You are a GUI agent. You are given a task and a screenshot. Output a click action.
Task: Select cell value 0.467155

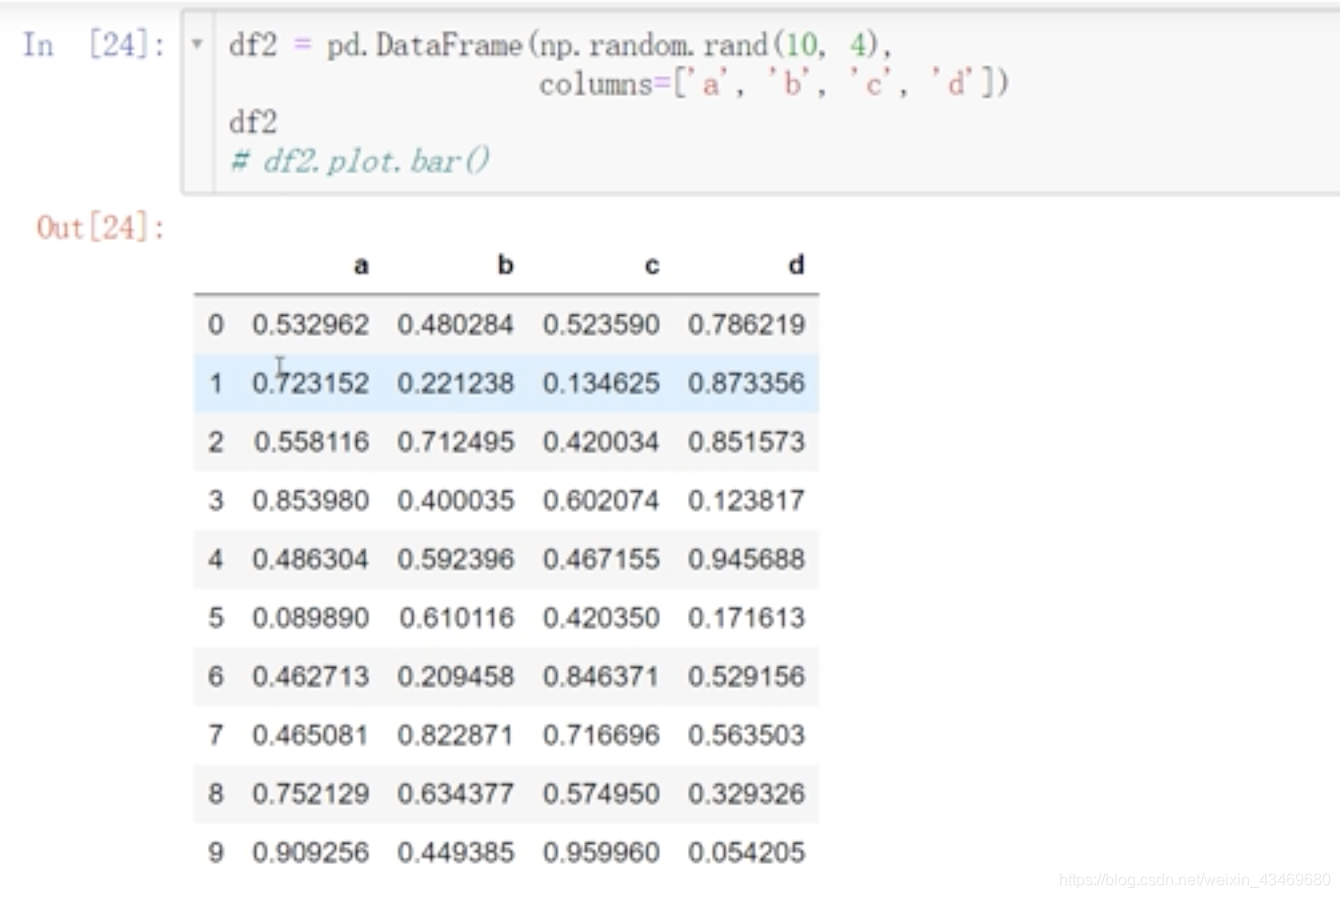click(601, 559)
